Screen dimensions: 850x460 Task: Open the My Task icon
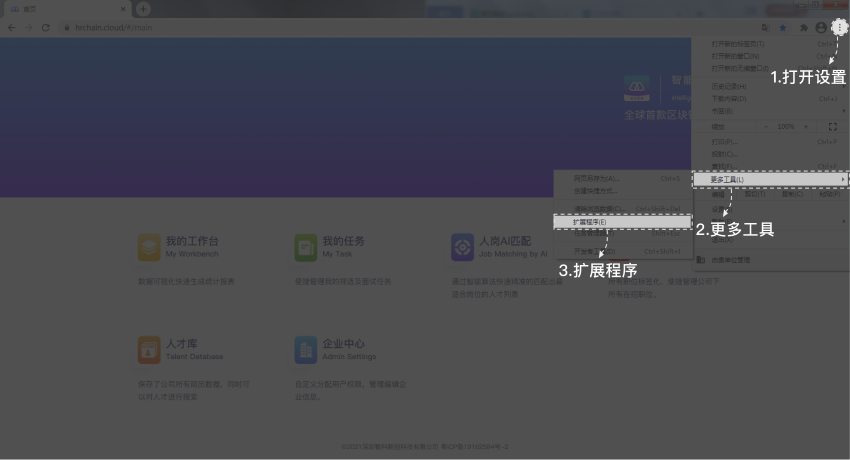pos(305,247)
